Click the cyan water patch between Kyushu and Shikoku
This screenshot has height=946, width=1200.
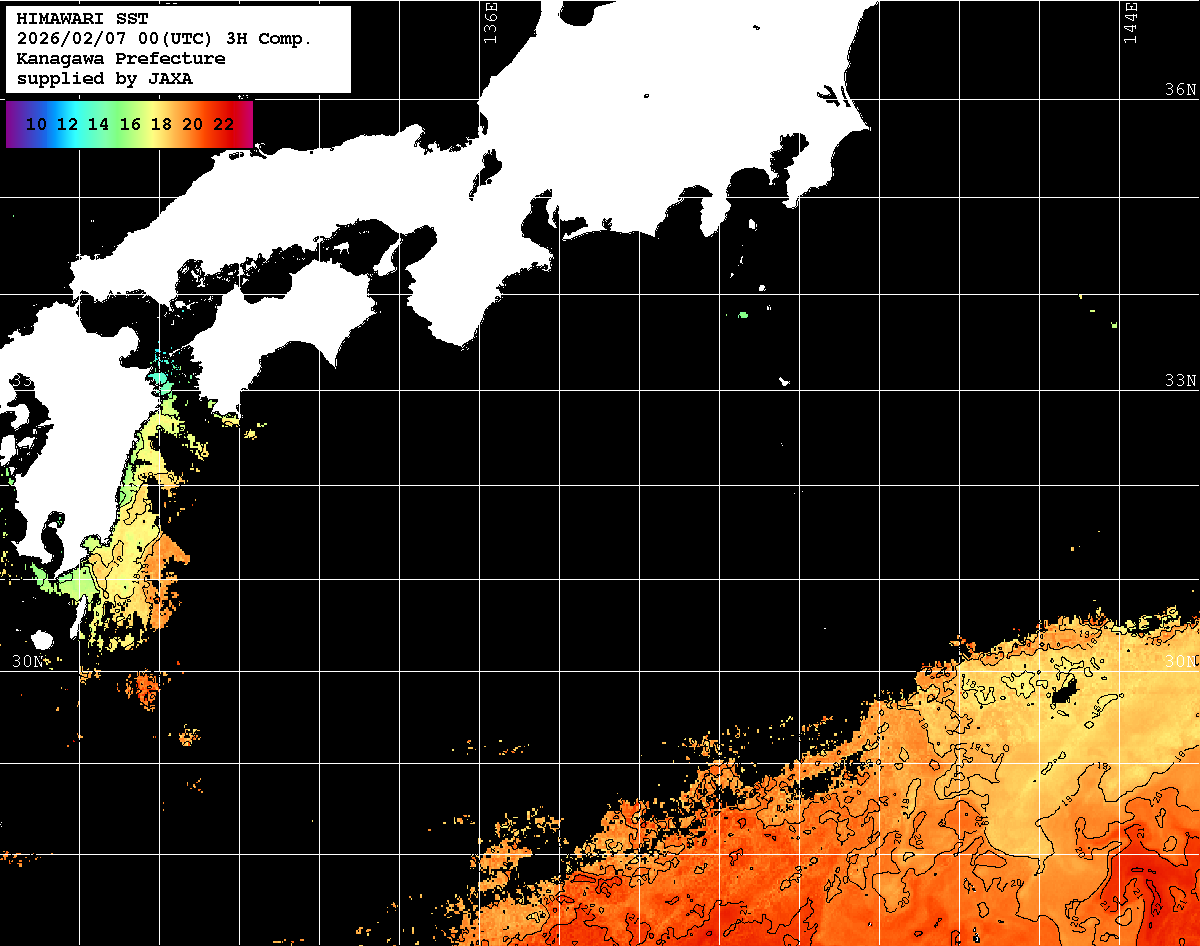click(x=158, y=379)
